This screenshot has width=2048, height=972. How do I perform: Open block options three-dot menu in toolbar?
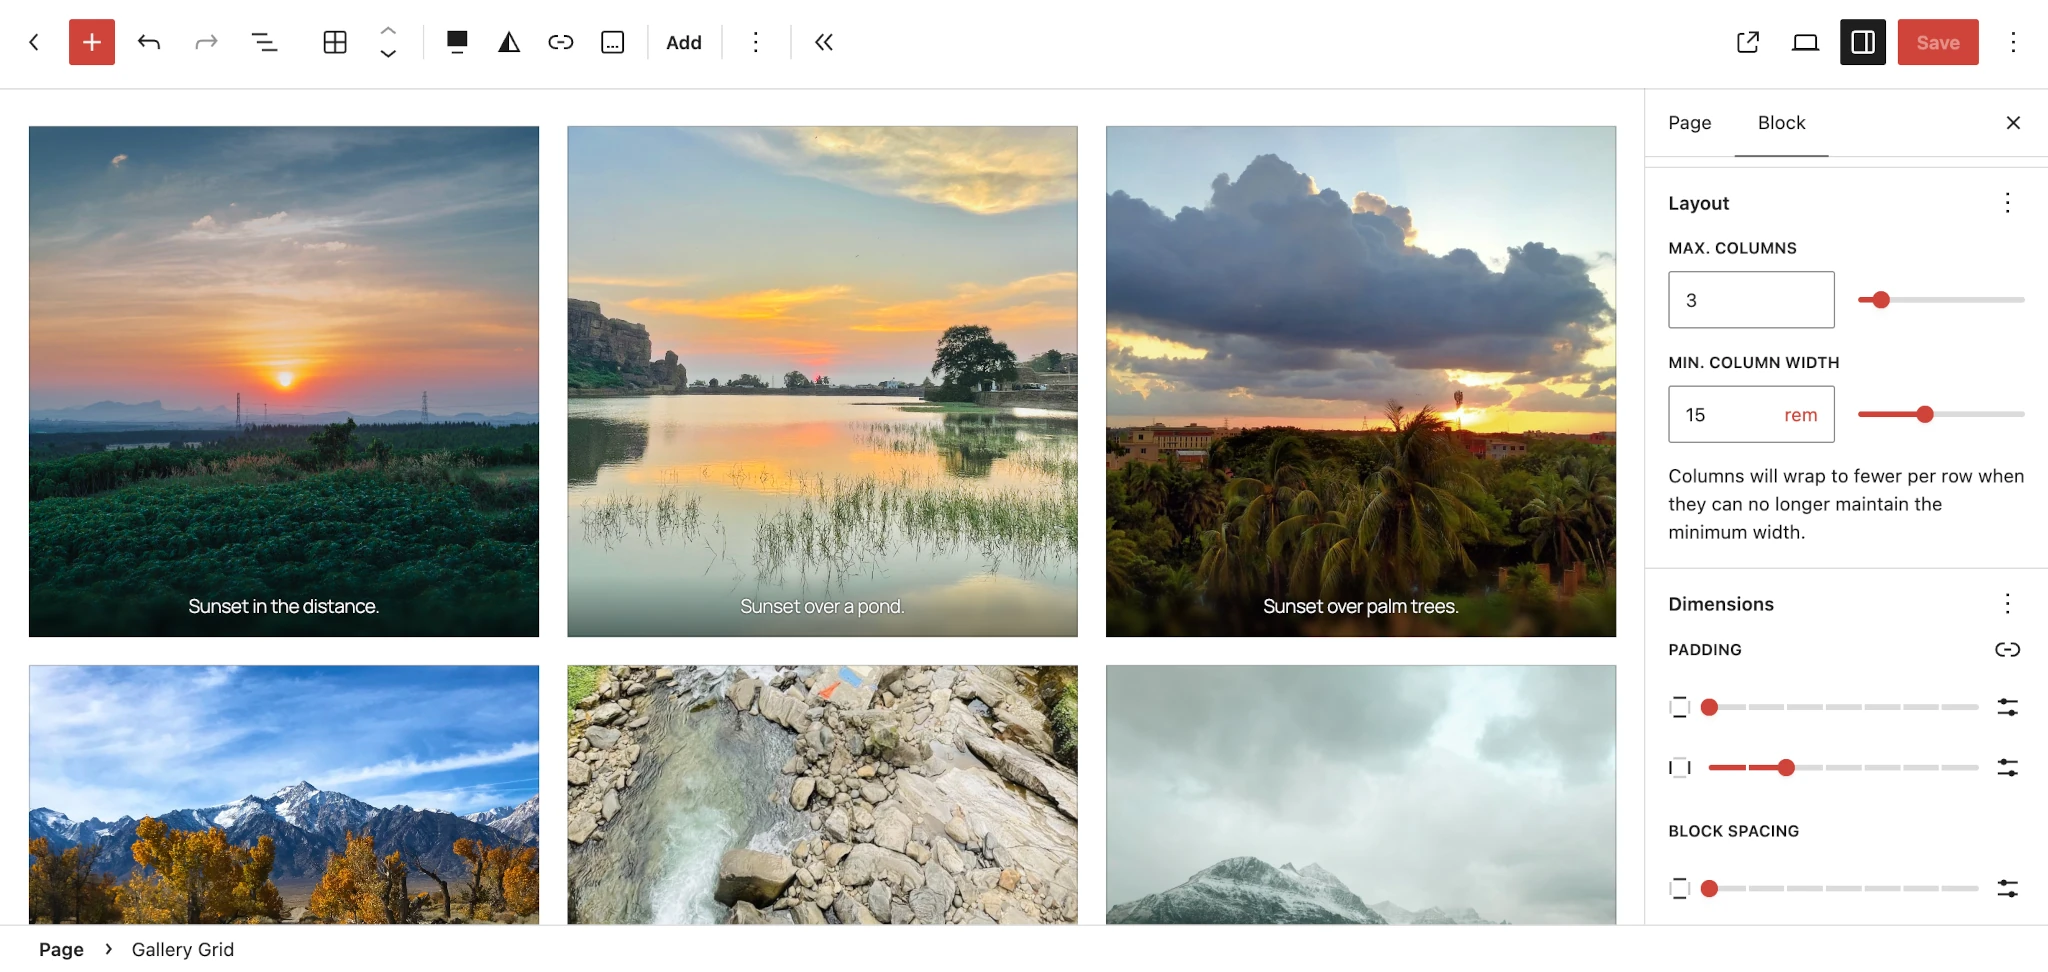click(756, 42)
